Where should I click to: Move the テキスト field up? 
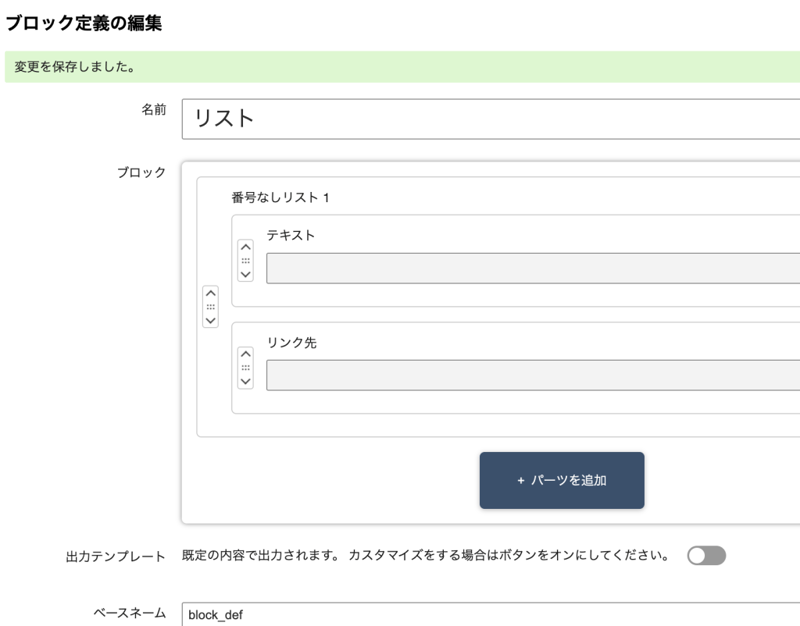(245, 247)
